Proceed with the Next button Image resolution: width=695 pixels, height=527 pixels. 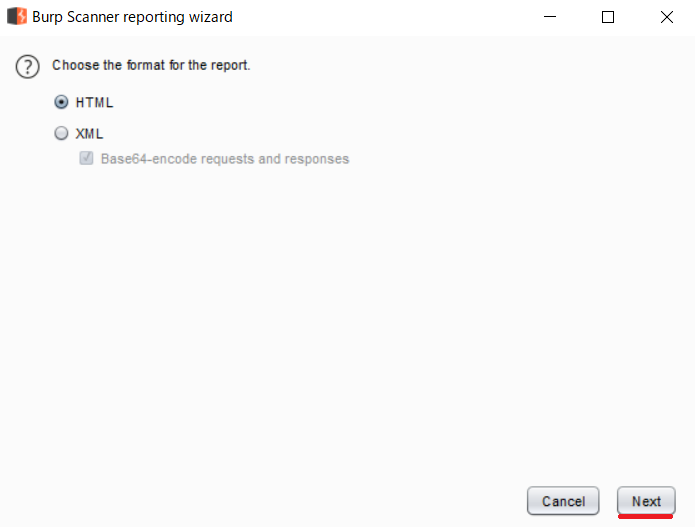(646, 501)
